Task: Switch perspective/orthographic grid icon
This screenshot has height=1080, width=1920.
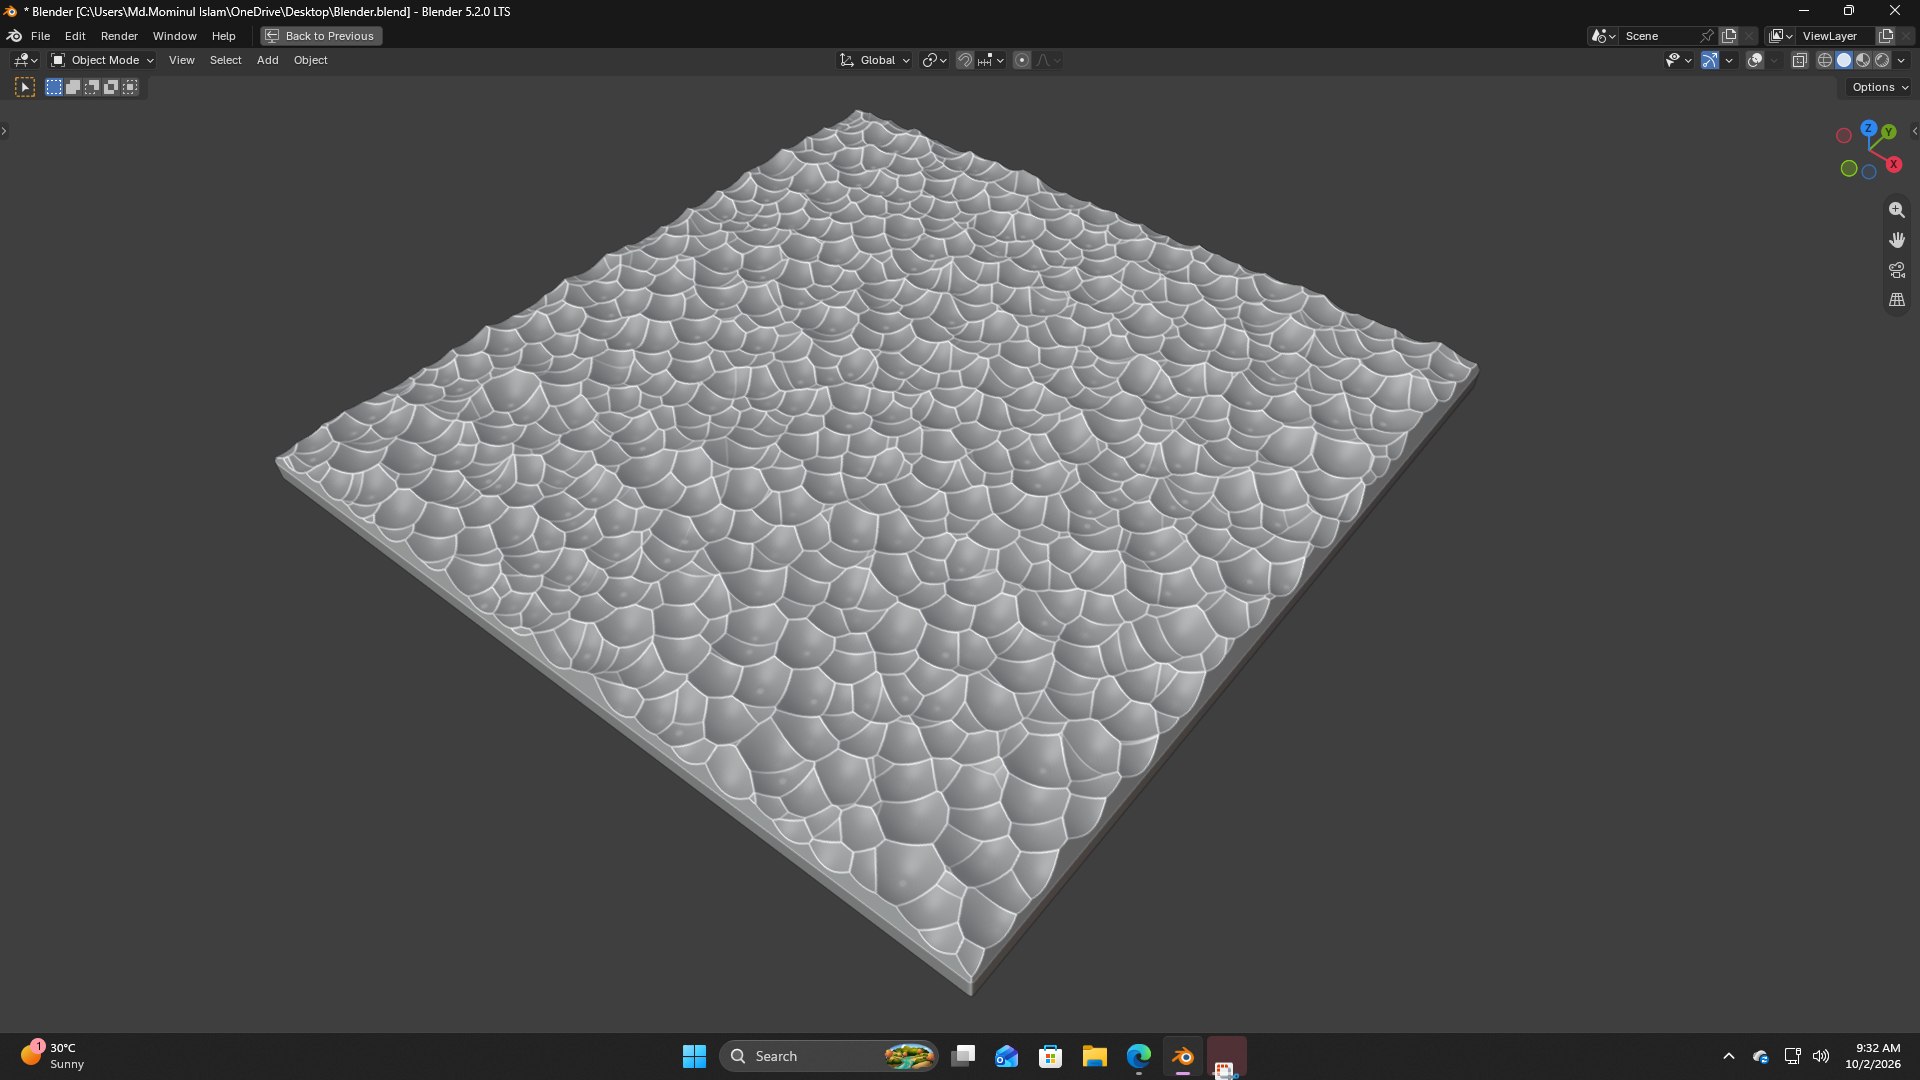Action: coord(1896,300)
